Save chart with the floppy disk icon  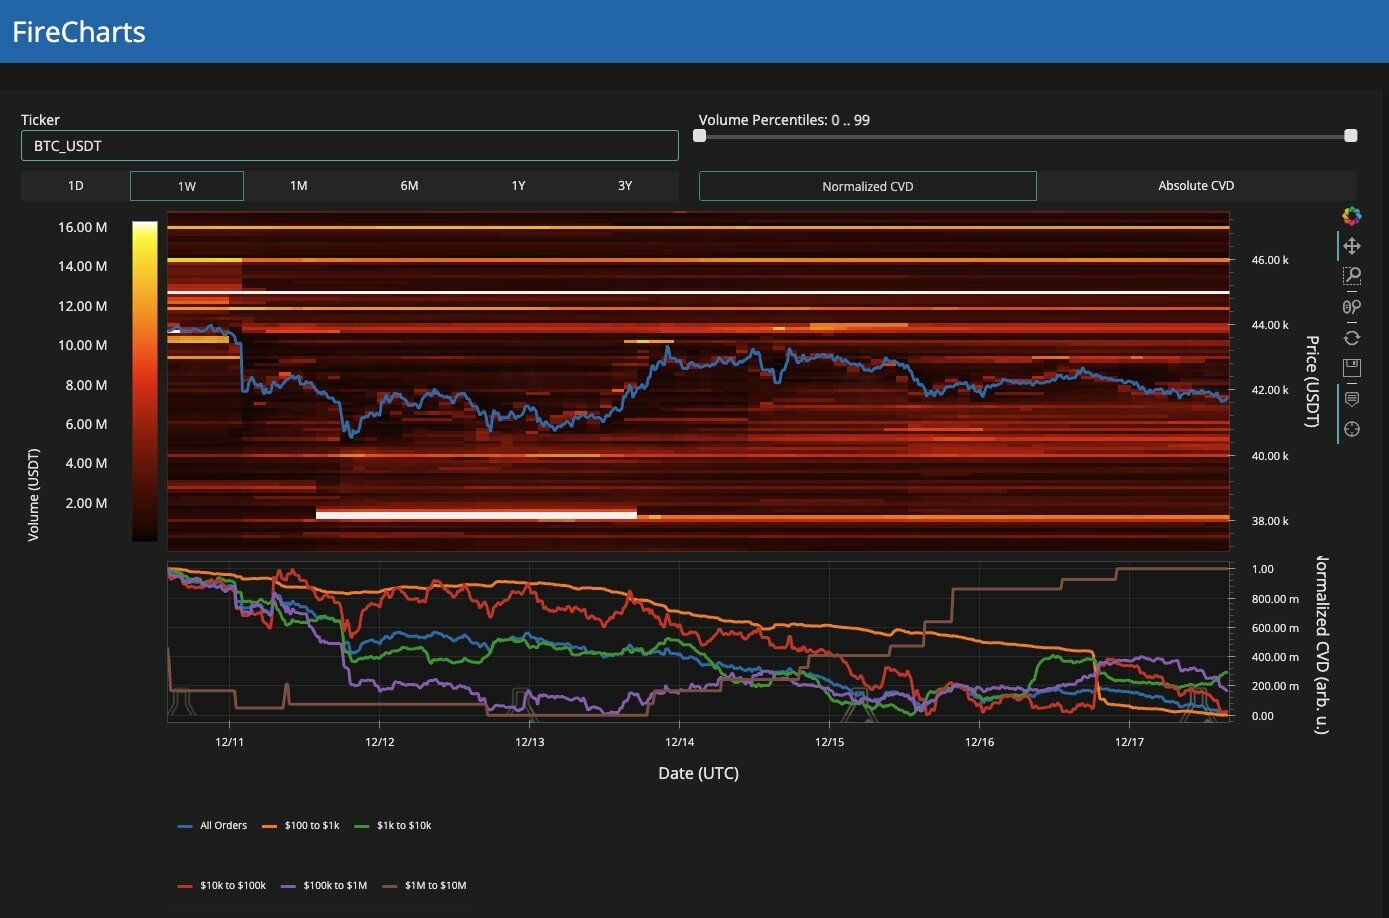tap(1351, 368)
